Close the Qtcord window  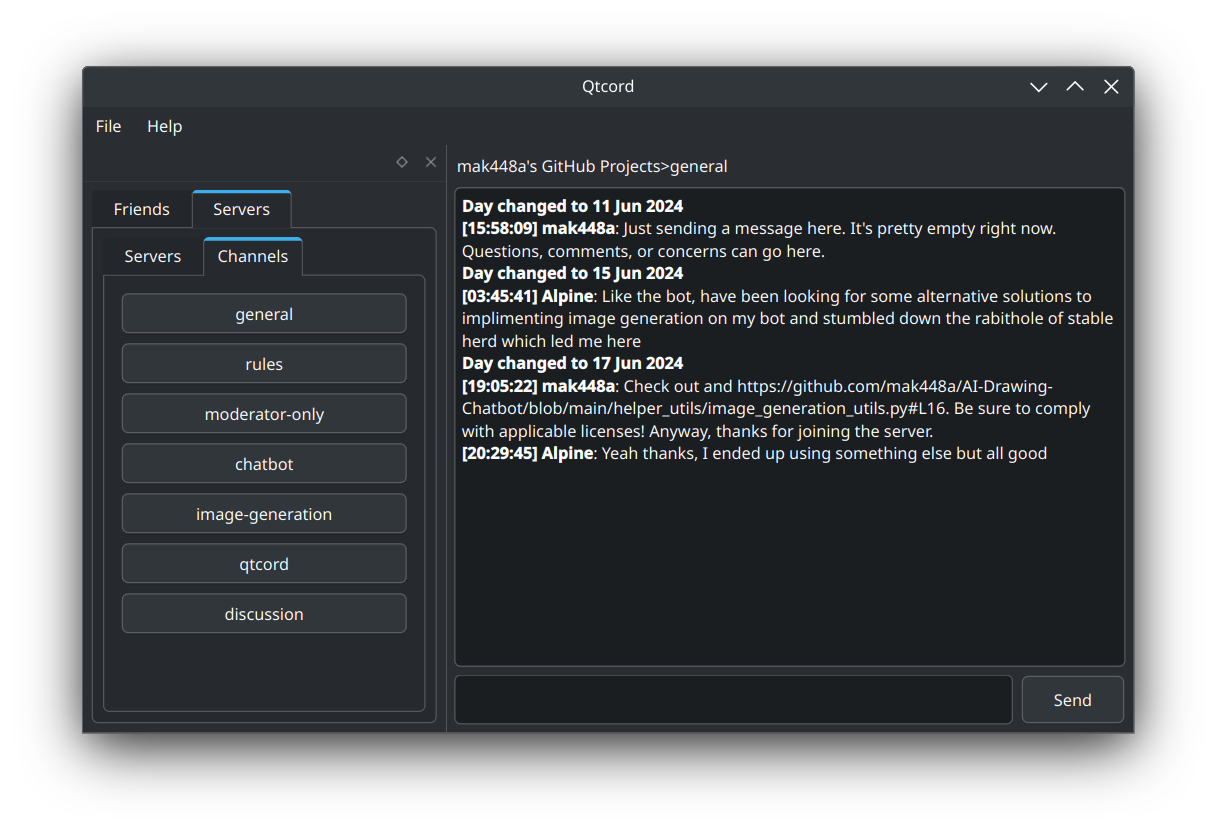[x=1111, y=87]
